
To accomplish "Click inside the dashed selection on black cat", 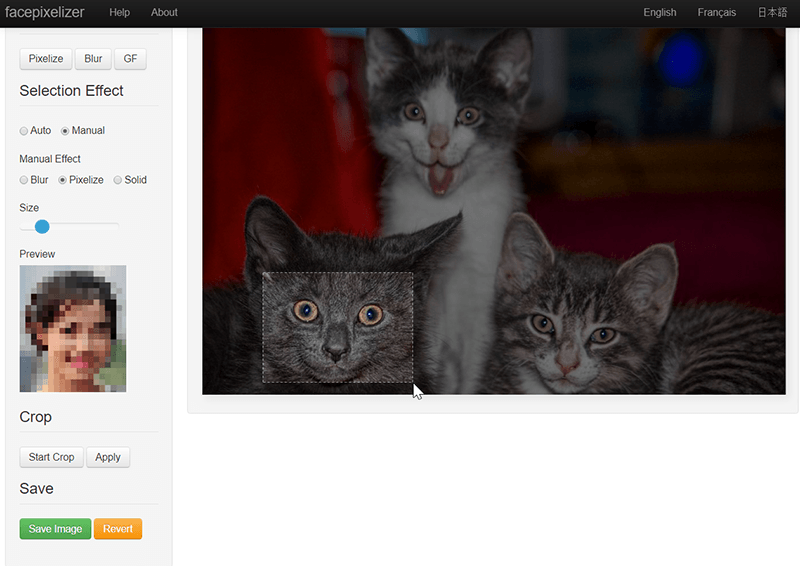I will click(x=338, y=328).
